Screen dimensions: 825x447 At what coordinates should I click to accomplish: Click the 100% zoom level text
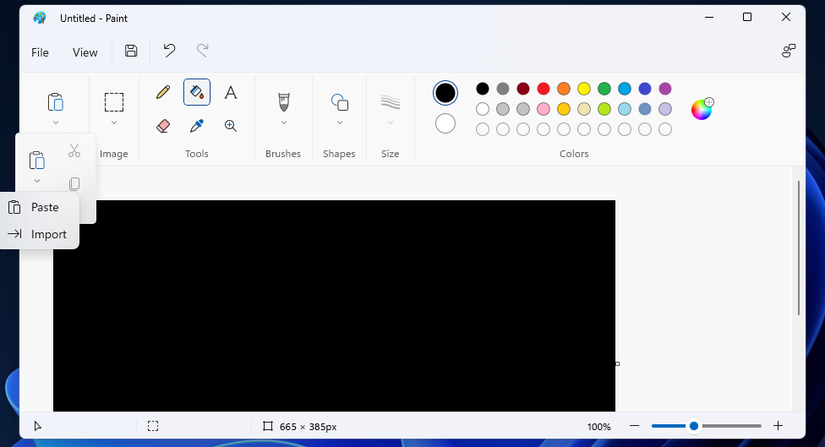point(599,426)
